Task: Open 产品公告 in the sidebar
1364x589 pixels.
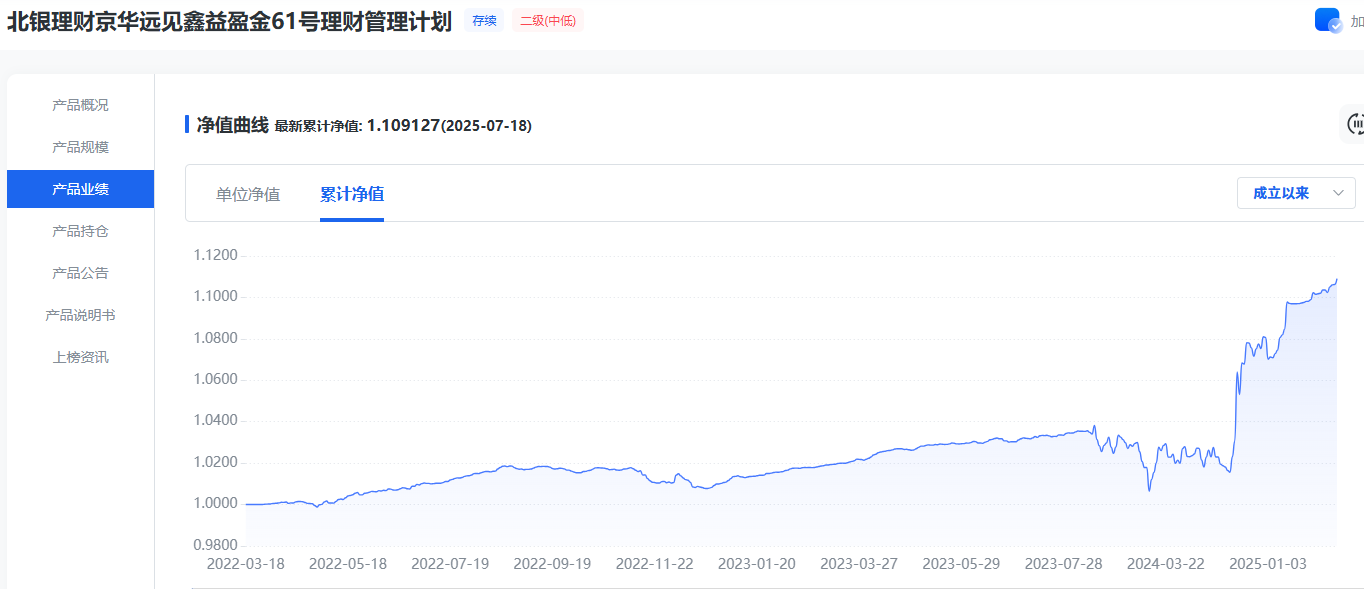Action: point(80,273)
